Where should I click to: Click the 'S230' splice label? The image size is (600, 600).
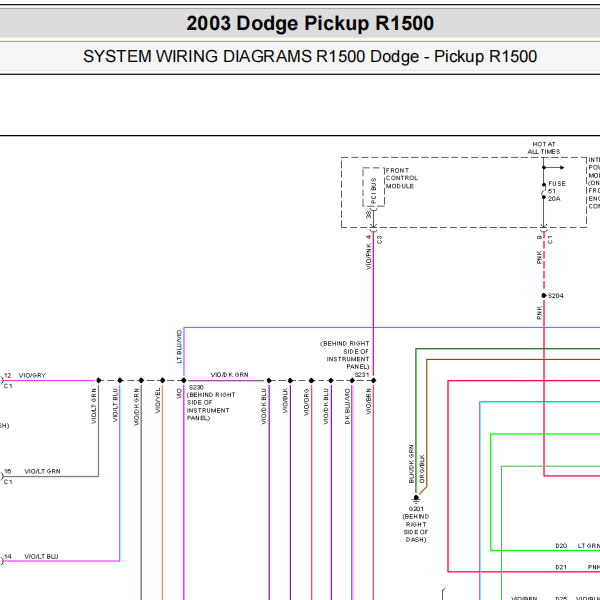coord(196,388)
